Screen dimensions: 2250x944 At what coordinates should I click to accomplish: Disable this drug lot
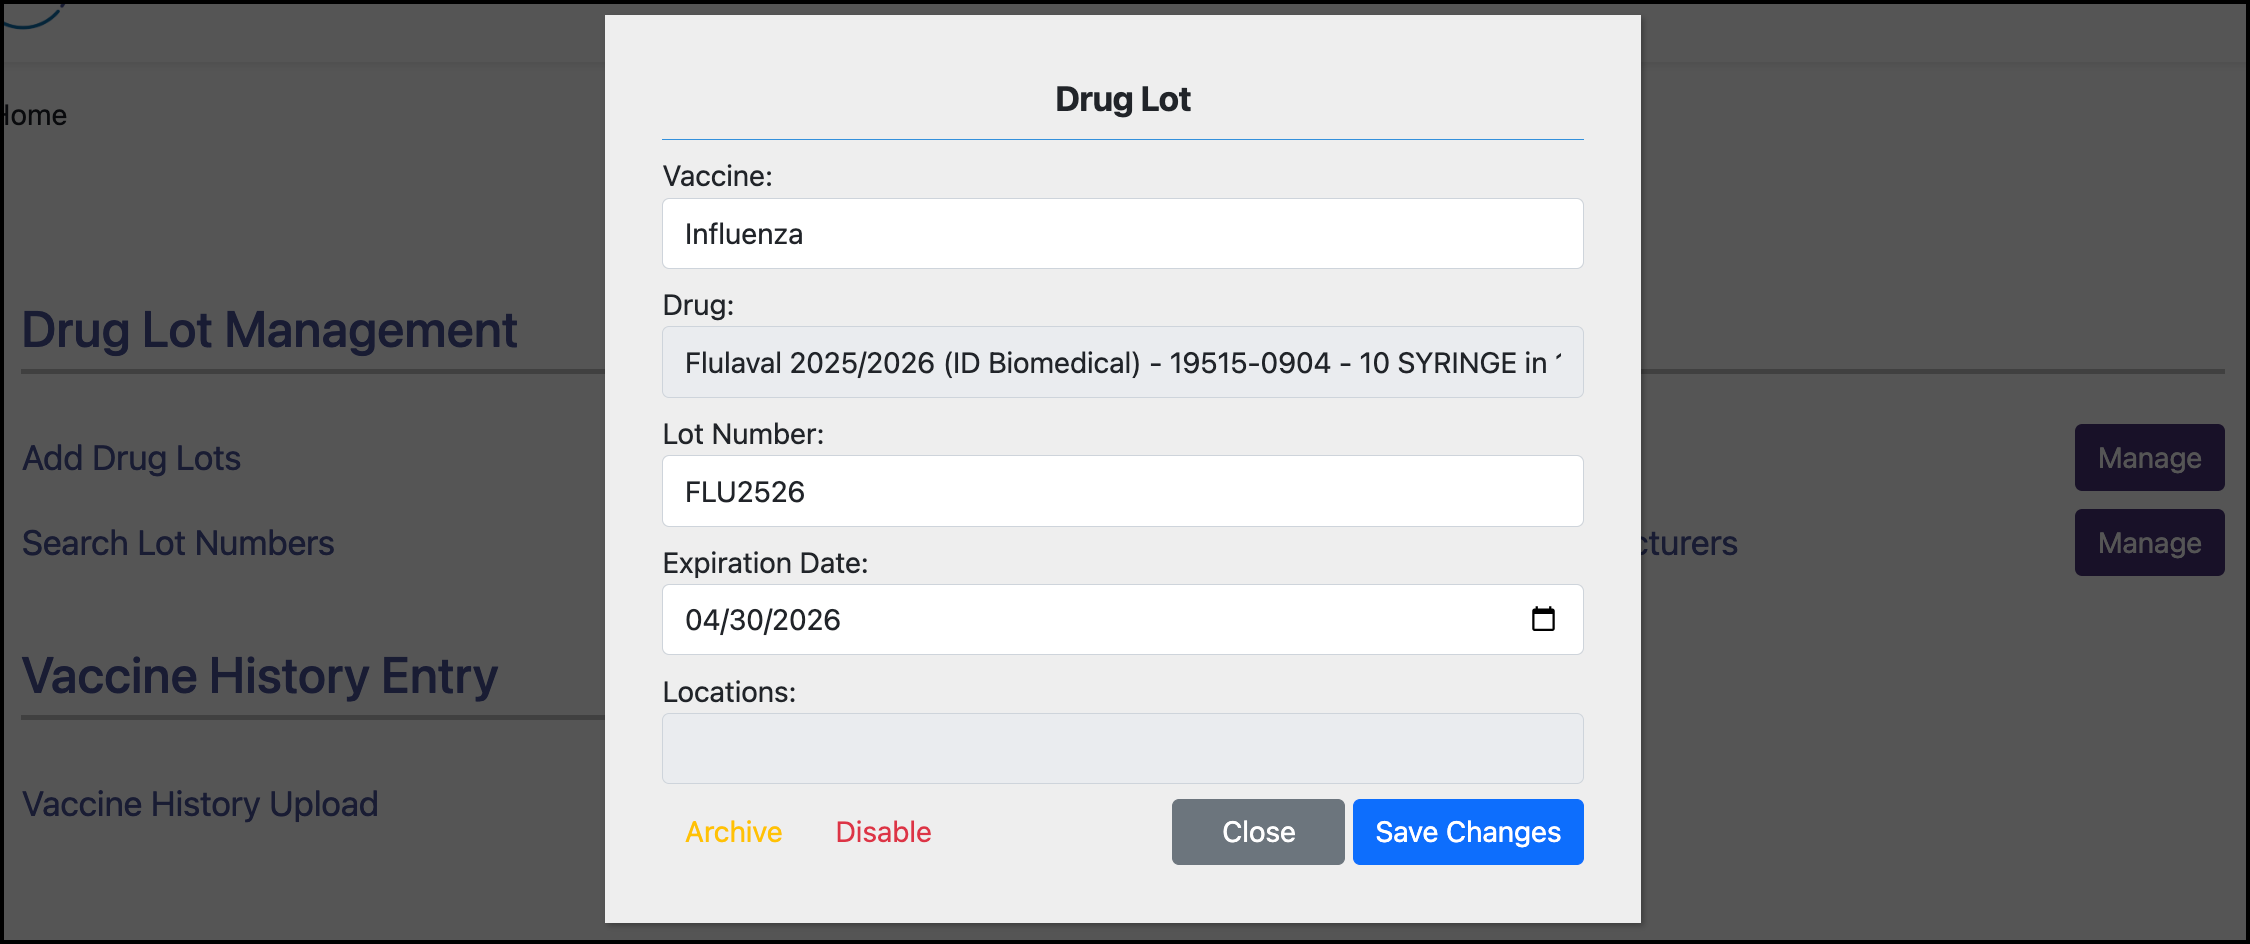coord(883,831)
